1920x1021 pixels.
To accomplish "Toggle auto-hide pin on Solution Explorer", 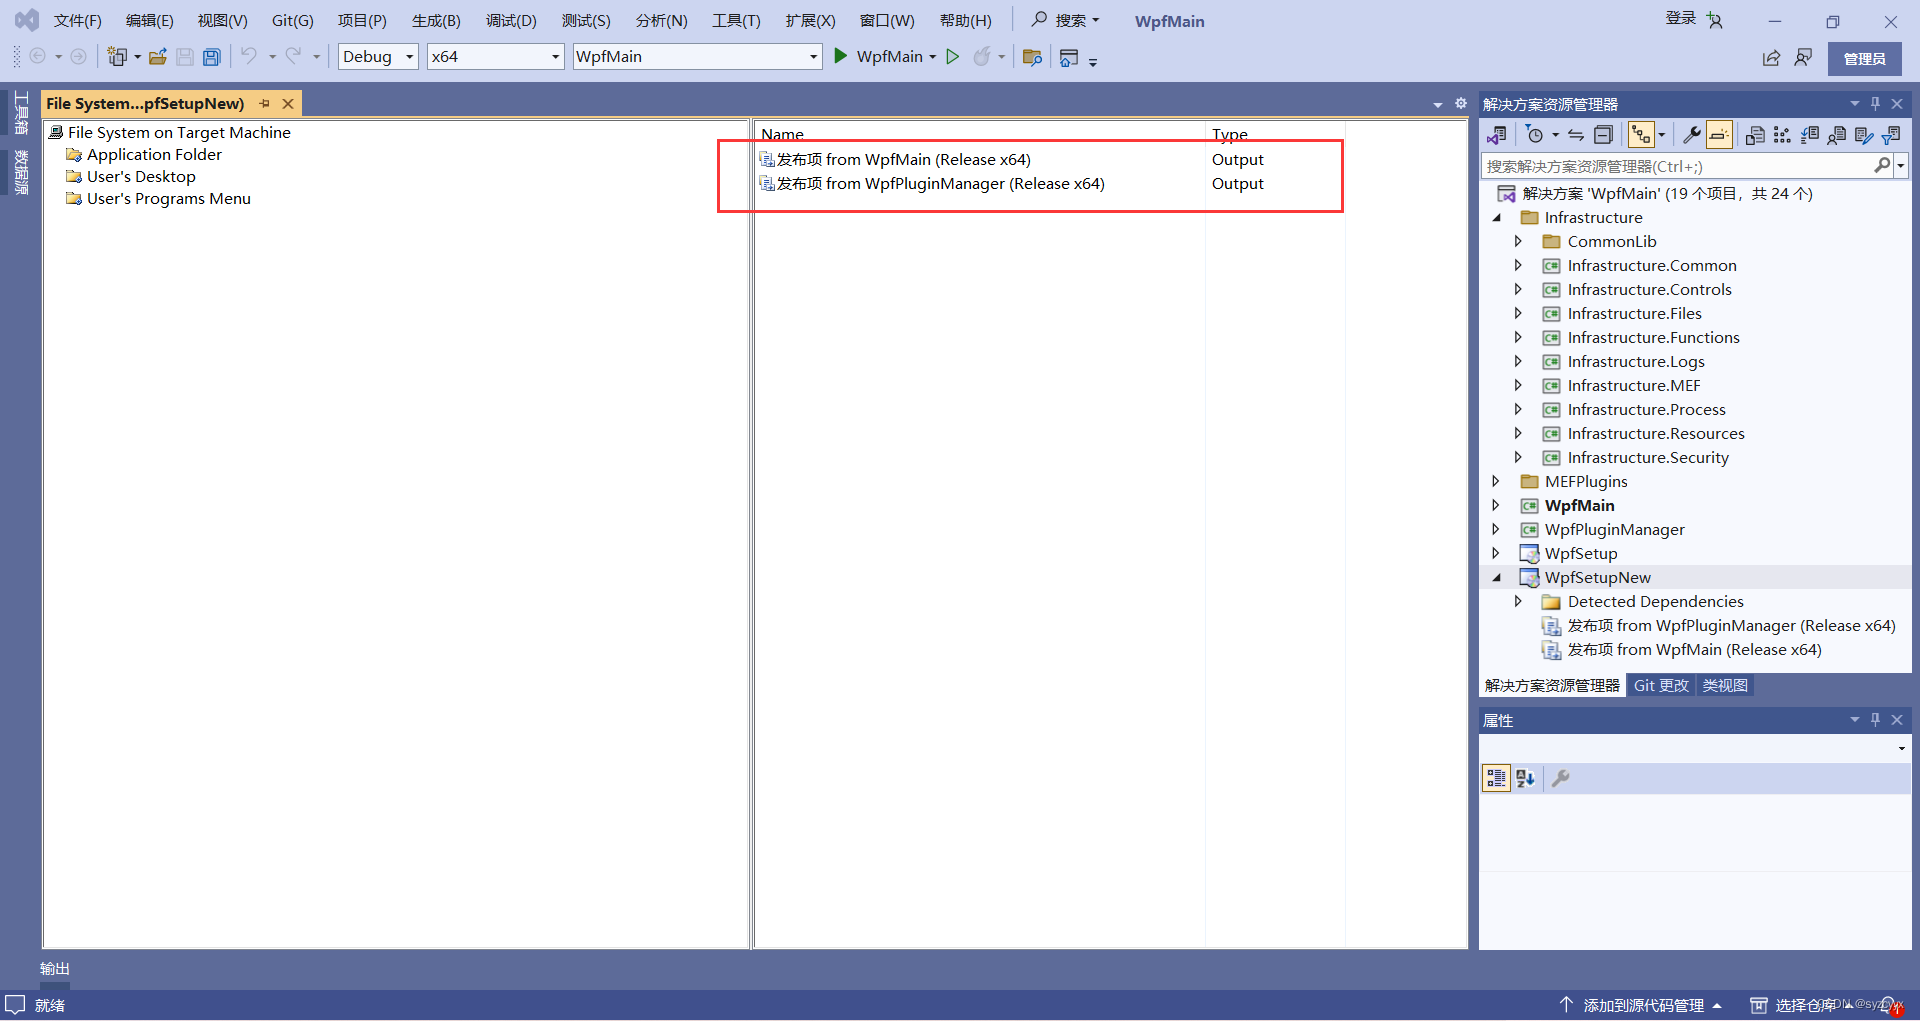I will (x=1875, y=104).
